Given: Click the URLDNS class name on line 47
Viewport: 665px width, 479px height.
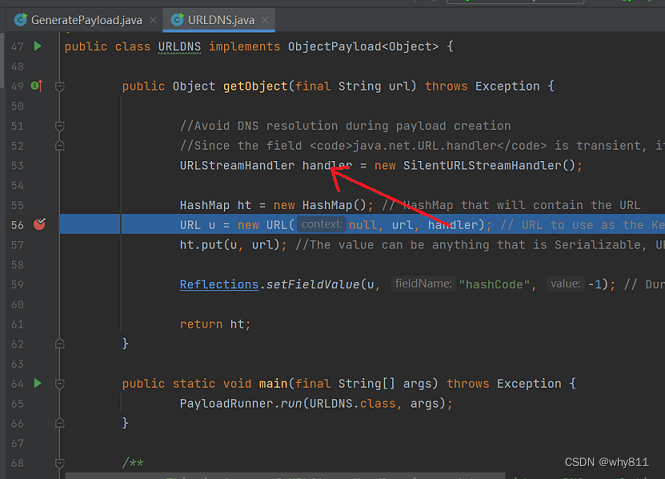Looking at the screenshot, I should click(x=179, y=47).
